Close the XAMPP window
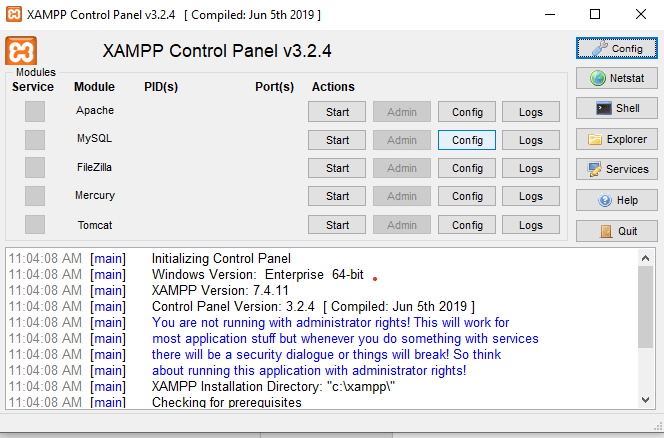The height and width of the screenshot is (438, 664). click(641, 14)
